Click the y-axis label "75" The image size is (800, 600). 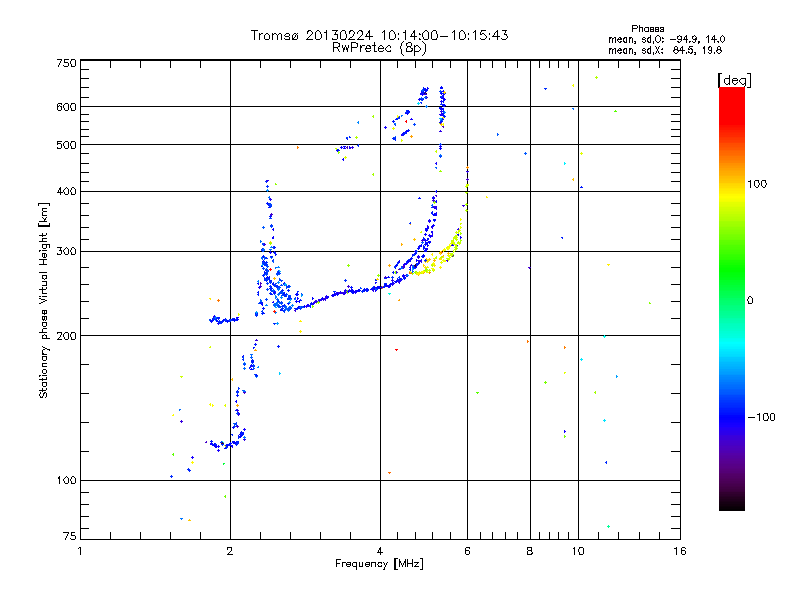click(70, 536)
